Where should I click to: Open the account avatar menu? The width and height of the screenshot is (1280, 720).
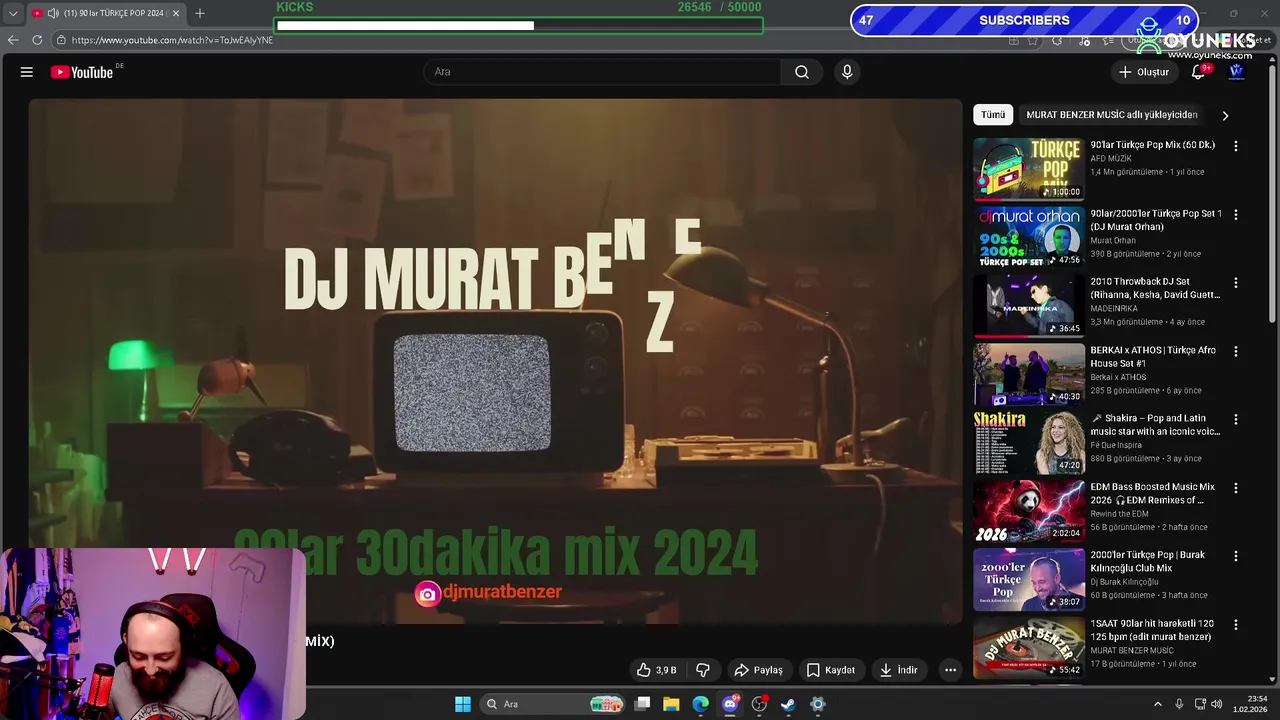click(x=1236, y=72)
